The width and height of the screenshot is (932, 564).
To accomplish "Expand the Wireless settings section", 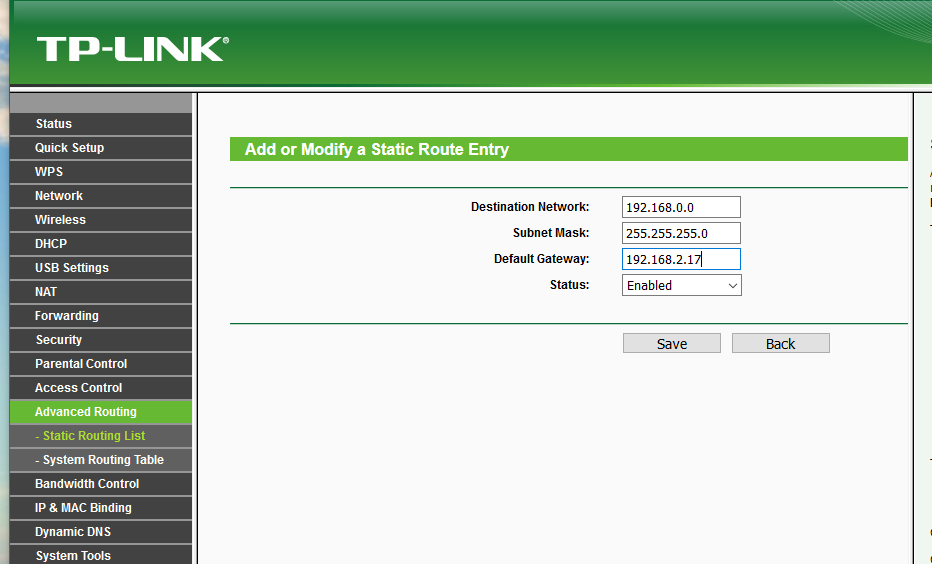I will point(101,220).
